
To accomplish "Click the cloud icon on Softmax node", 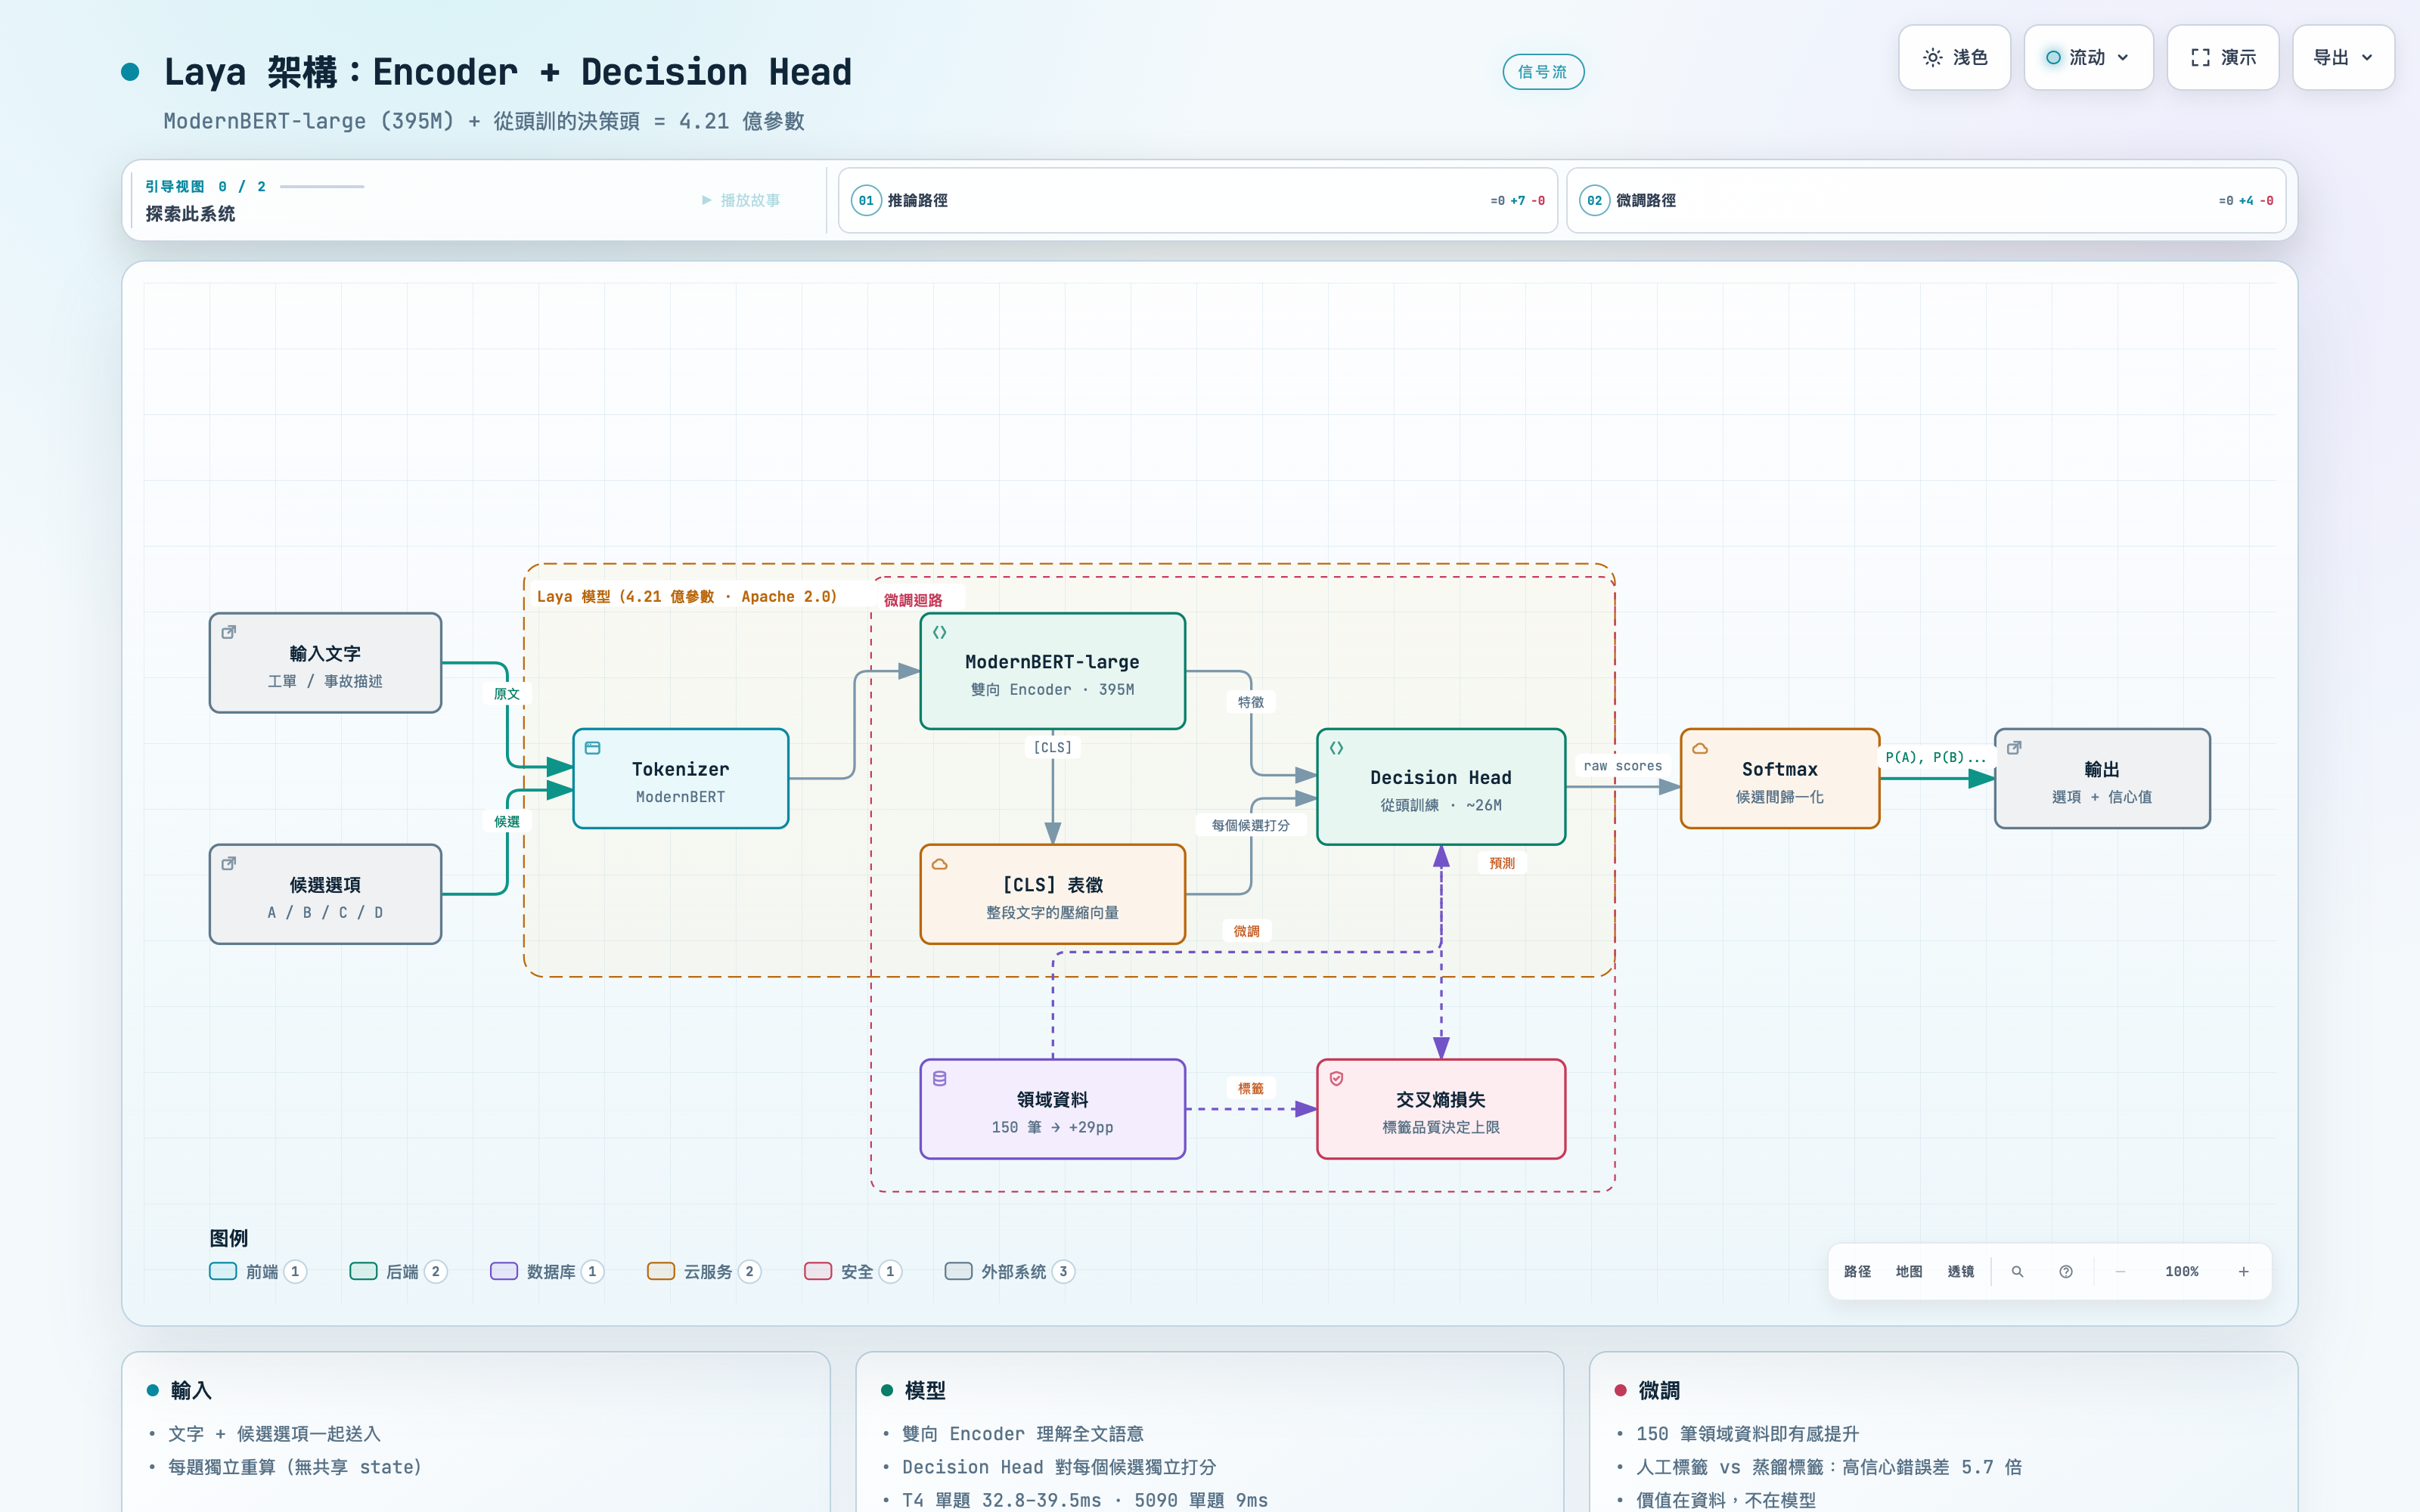I will click(x=1700, y=748).
